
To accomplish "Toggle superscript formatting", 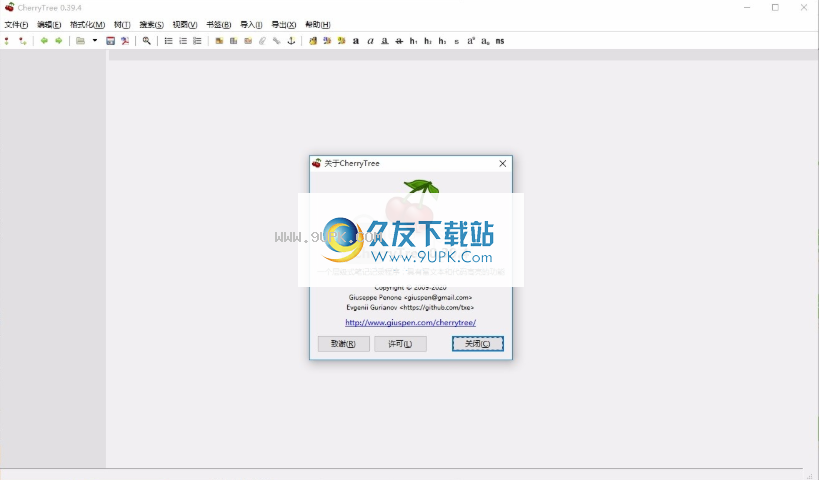I will coord(471,41).
